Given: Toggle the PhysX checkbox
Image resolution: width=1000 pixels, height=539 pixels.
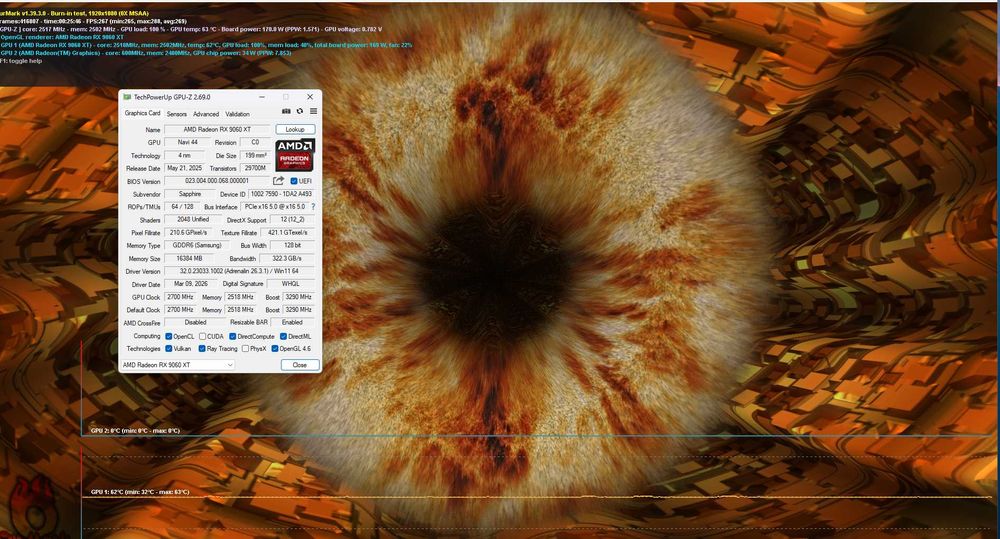Looking at the screenshot, I should [246, 348].
